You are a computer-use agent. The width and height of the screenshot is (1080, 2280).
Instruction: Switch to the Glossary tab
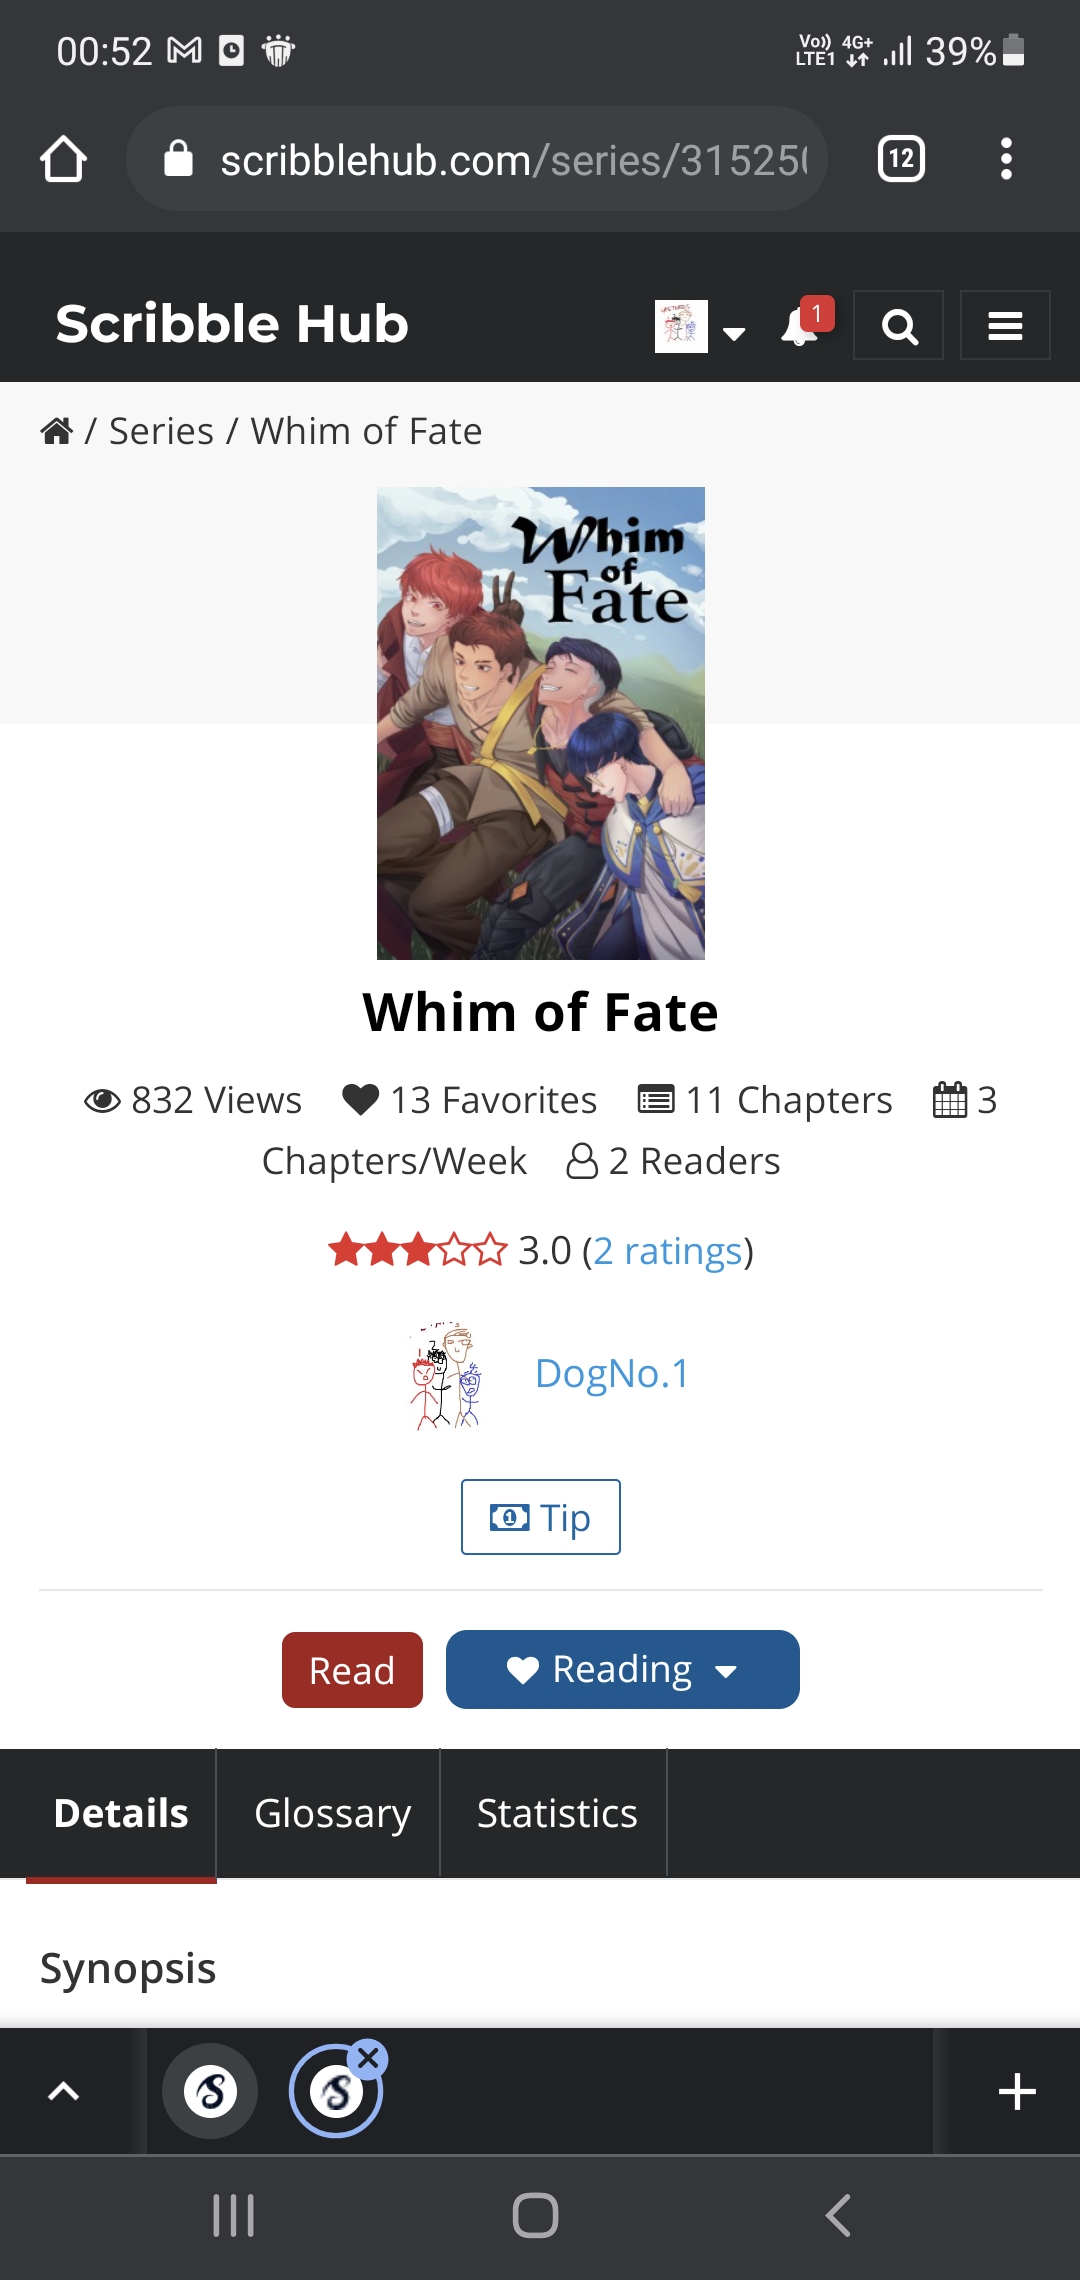(332, 1813)
